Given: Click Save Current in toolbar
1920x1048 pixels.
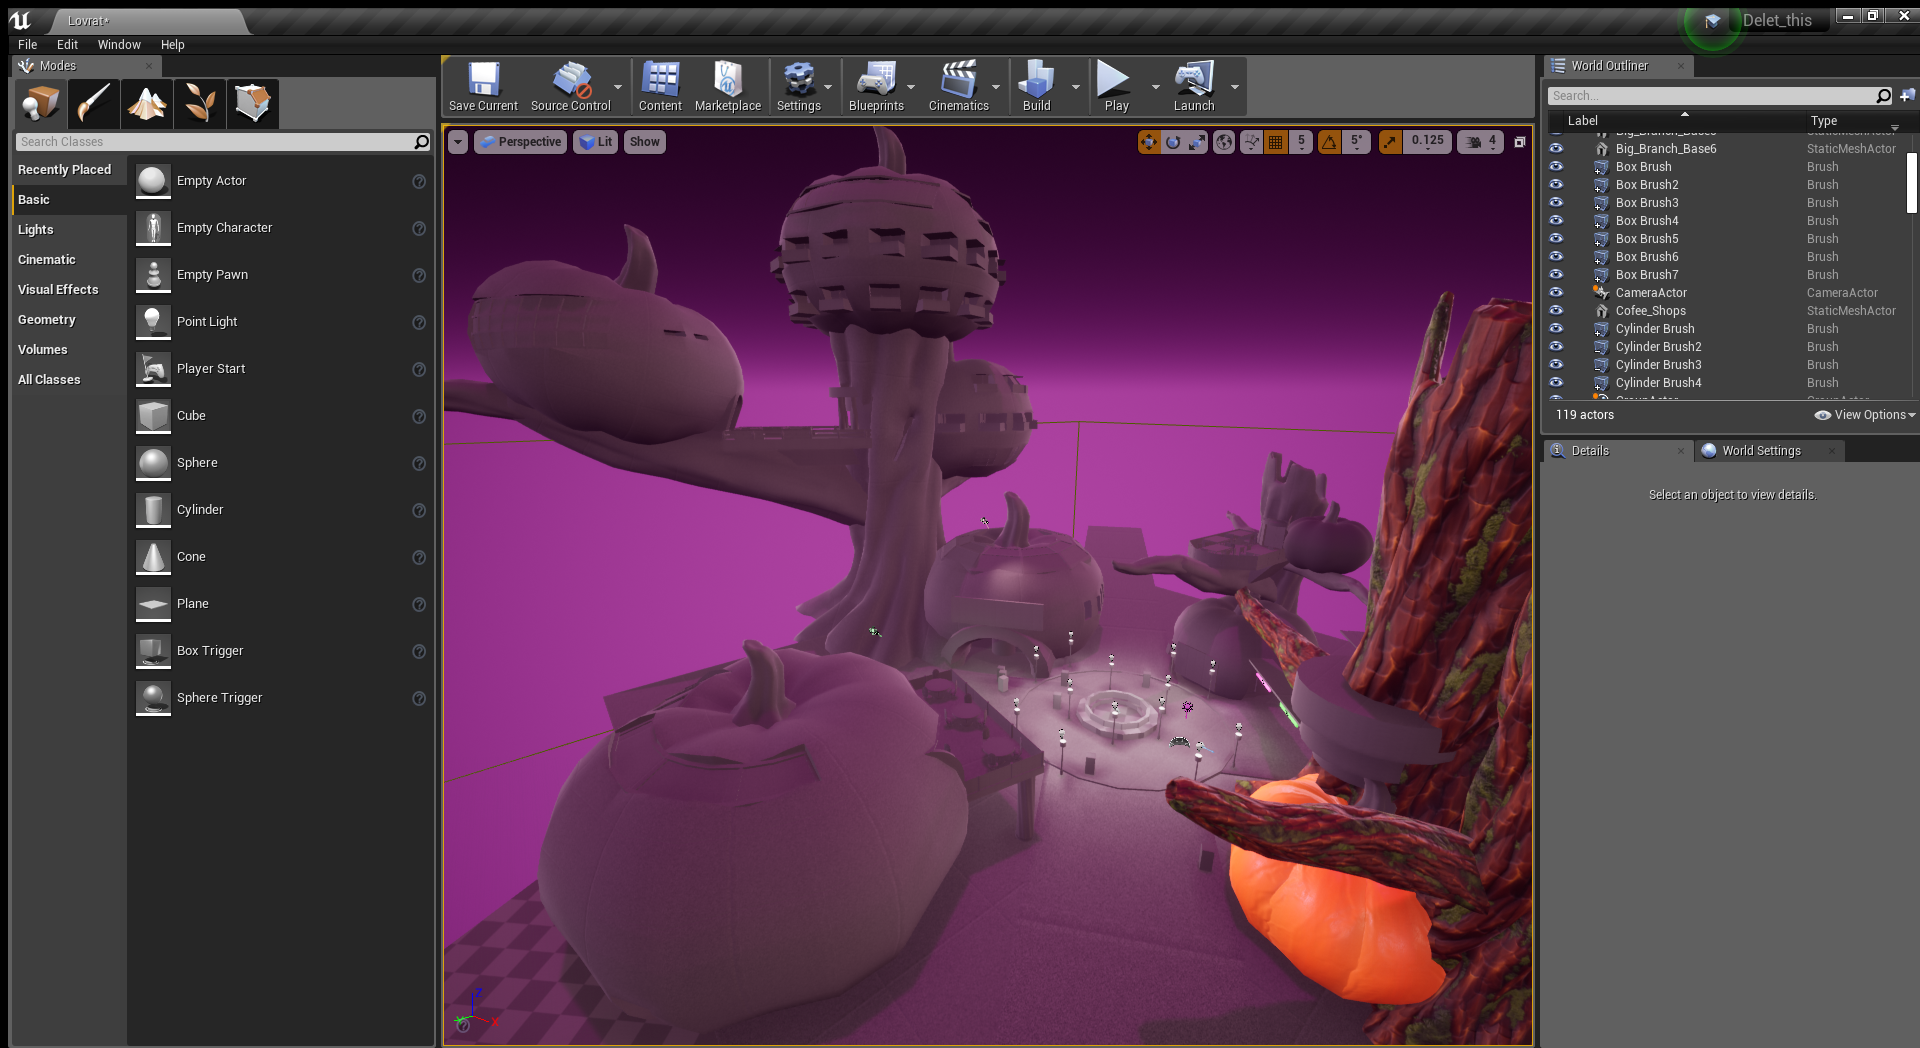Looking at the screenshot, I should click(483, 87).
